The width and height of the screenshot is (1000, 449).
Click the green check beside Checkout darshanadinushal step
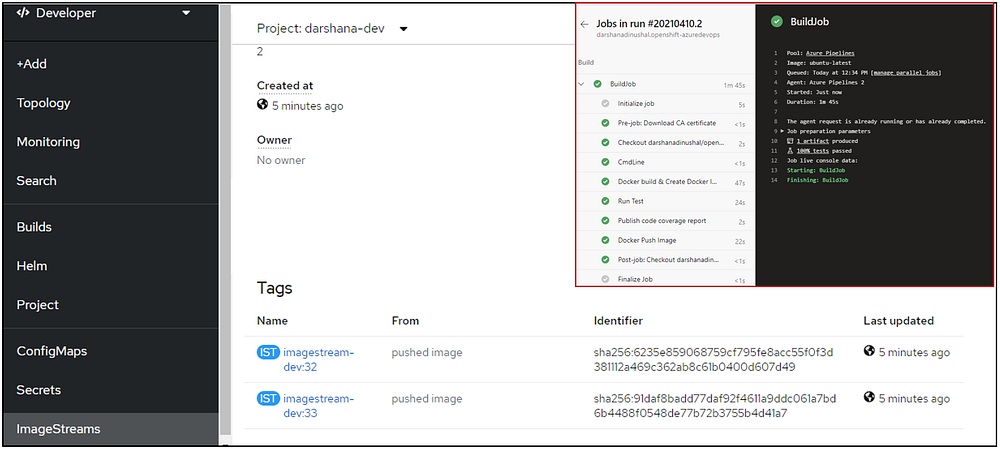click(605, 143)
